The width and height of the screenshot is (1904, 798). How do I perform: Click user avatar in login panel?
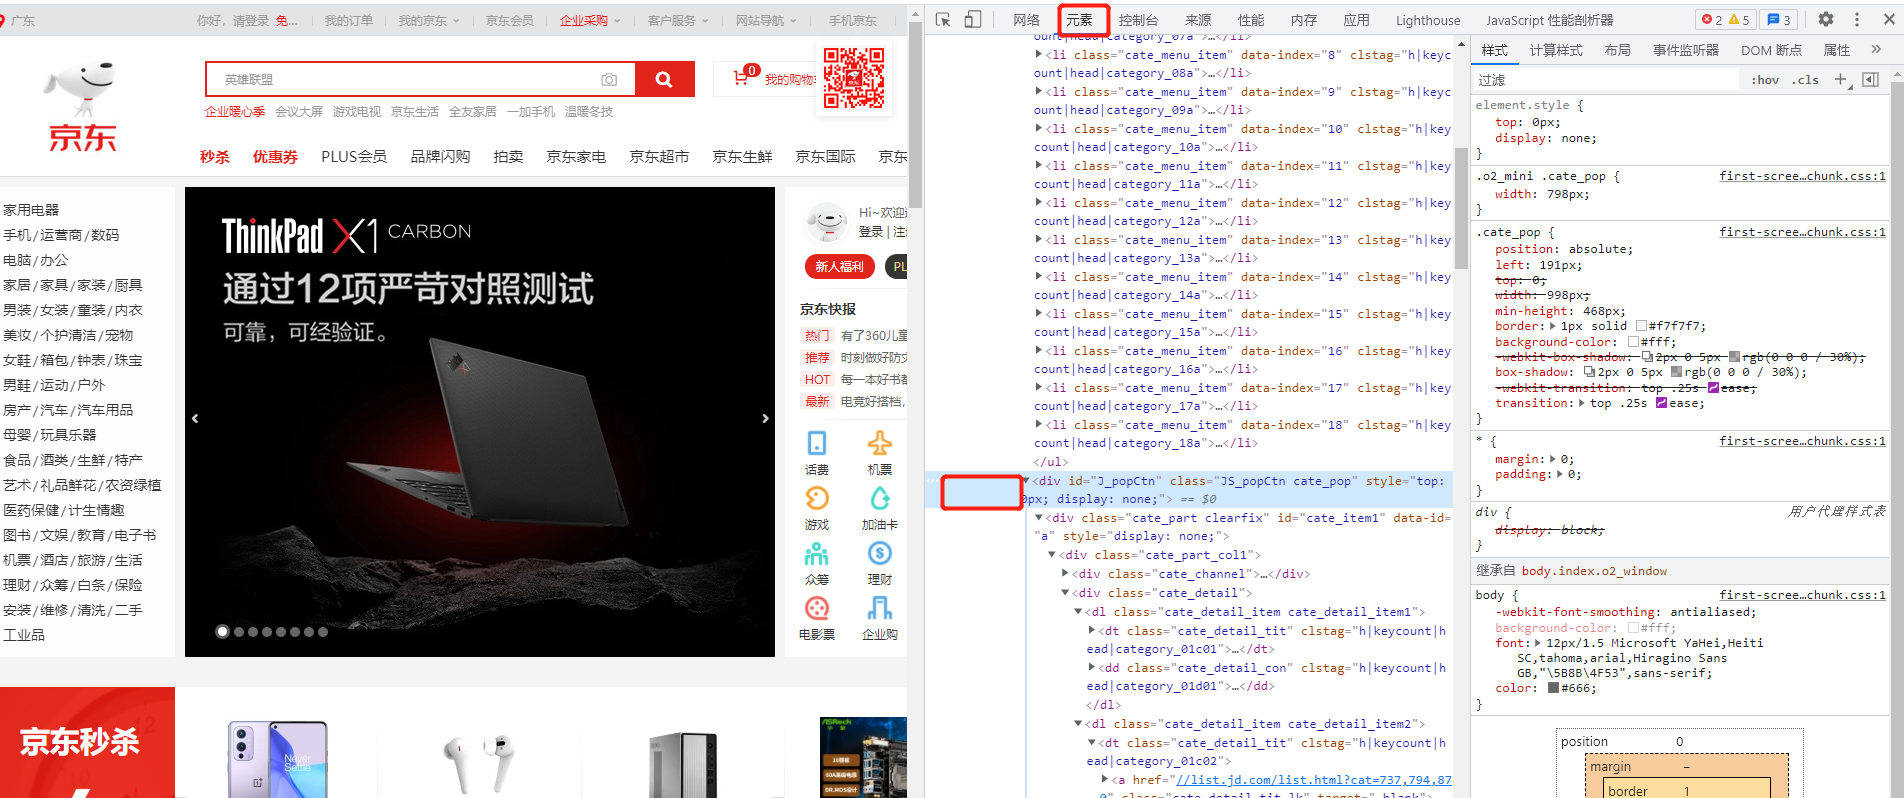click(827, 222)
